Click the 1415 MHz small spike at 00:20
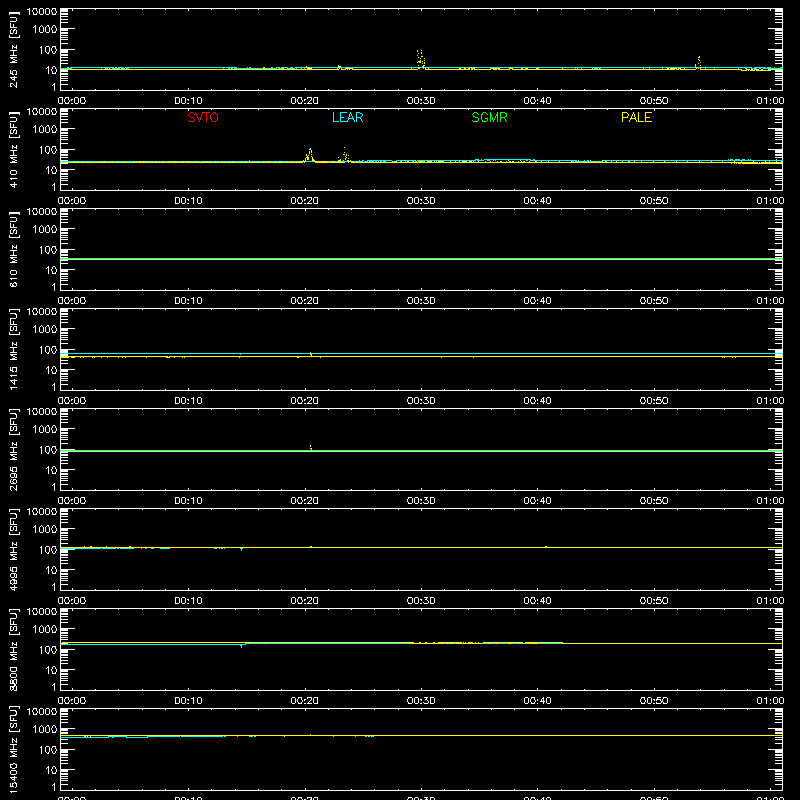This screenshot has width=800, height=800. pos(311,354)
